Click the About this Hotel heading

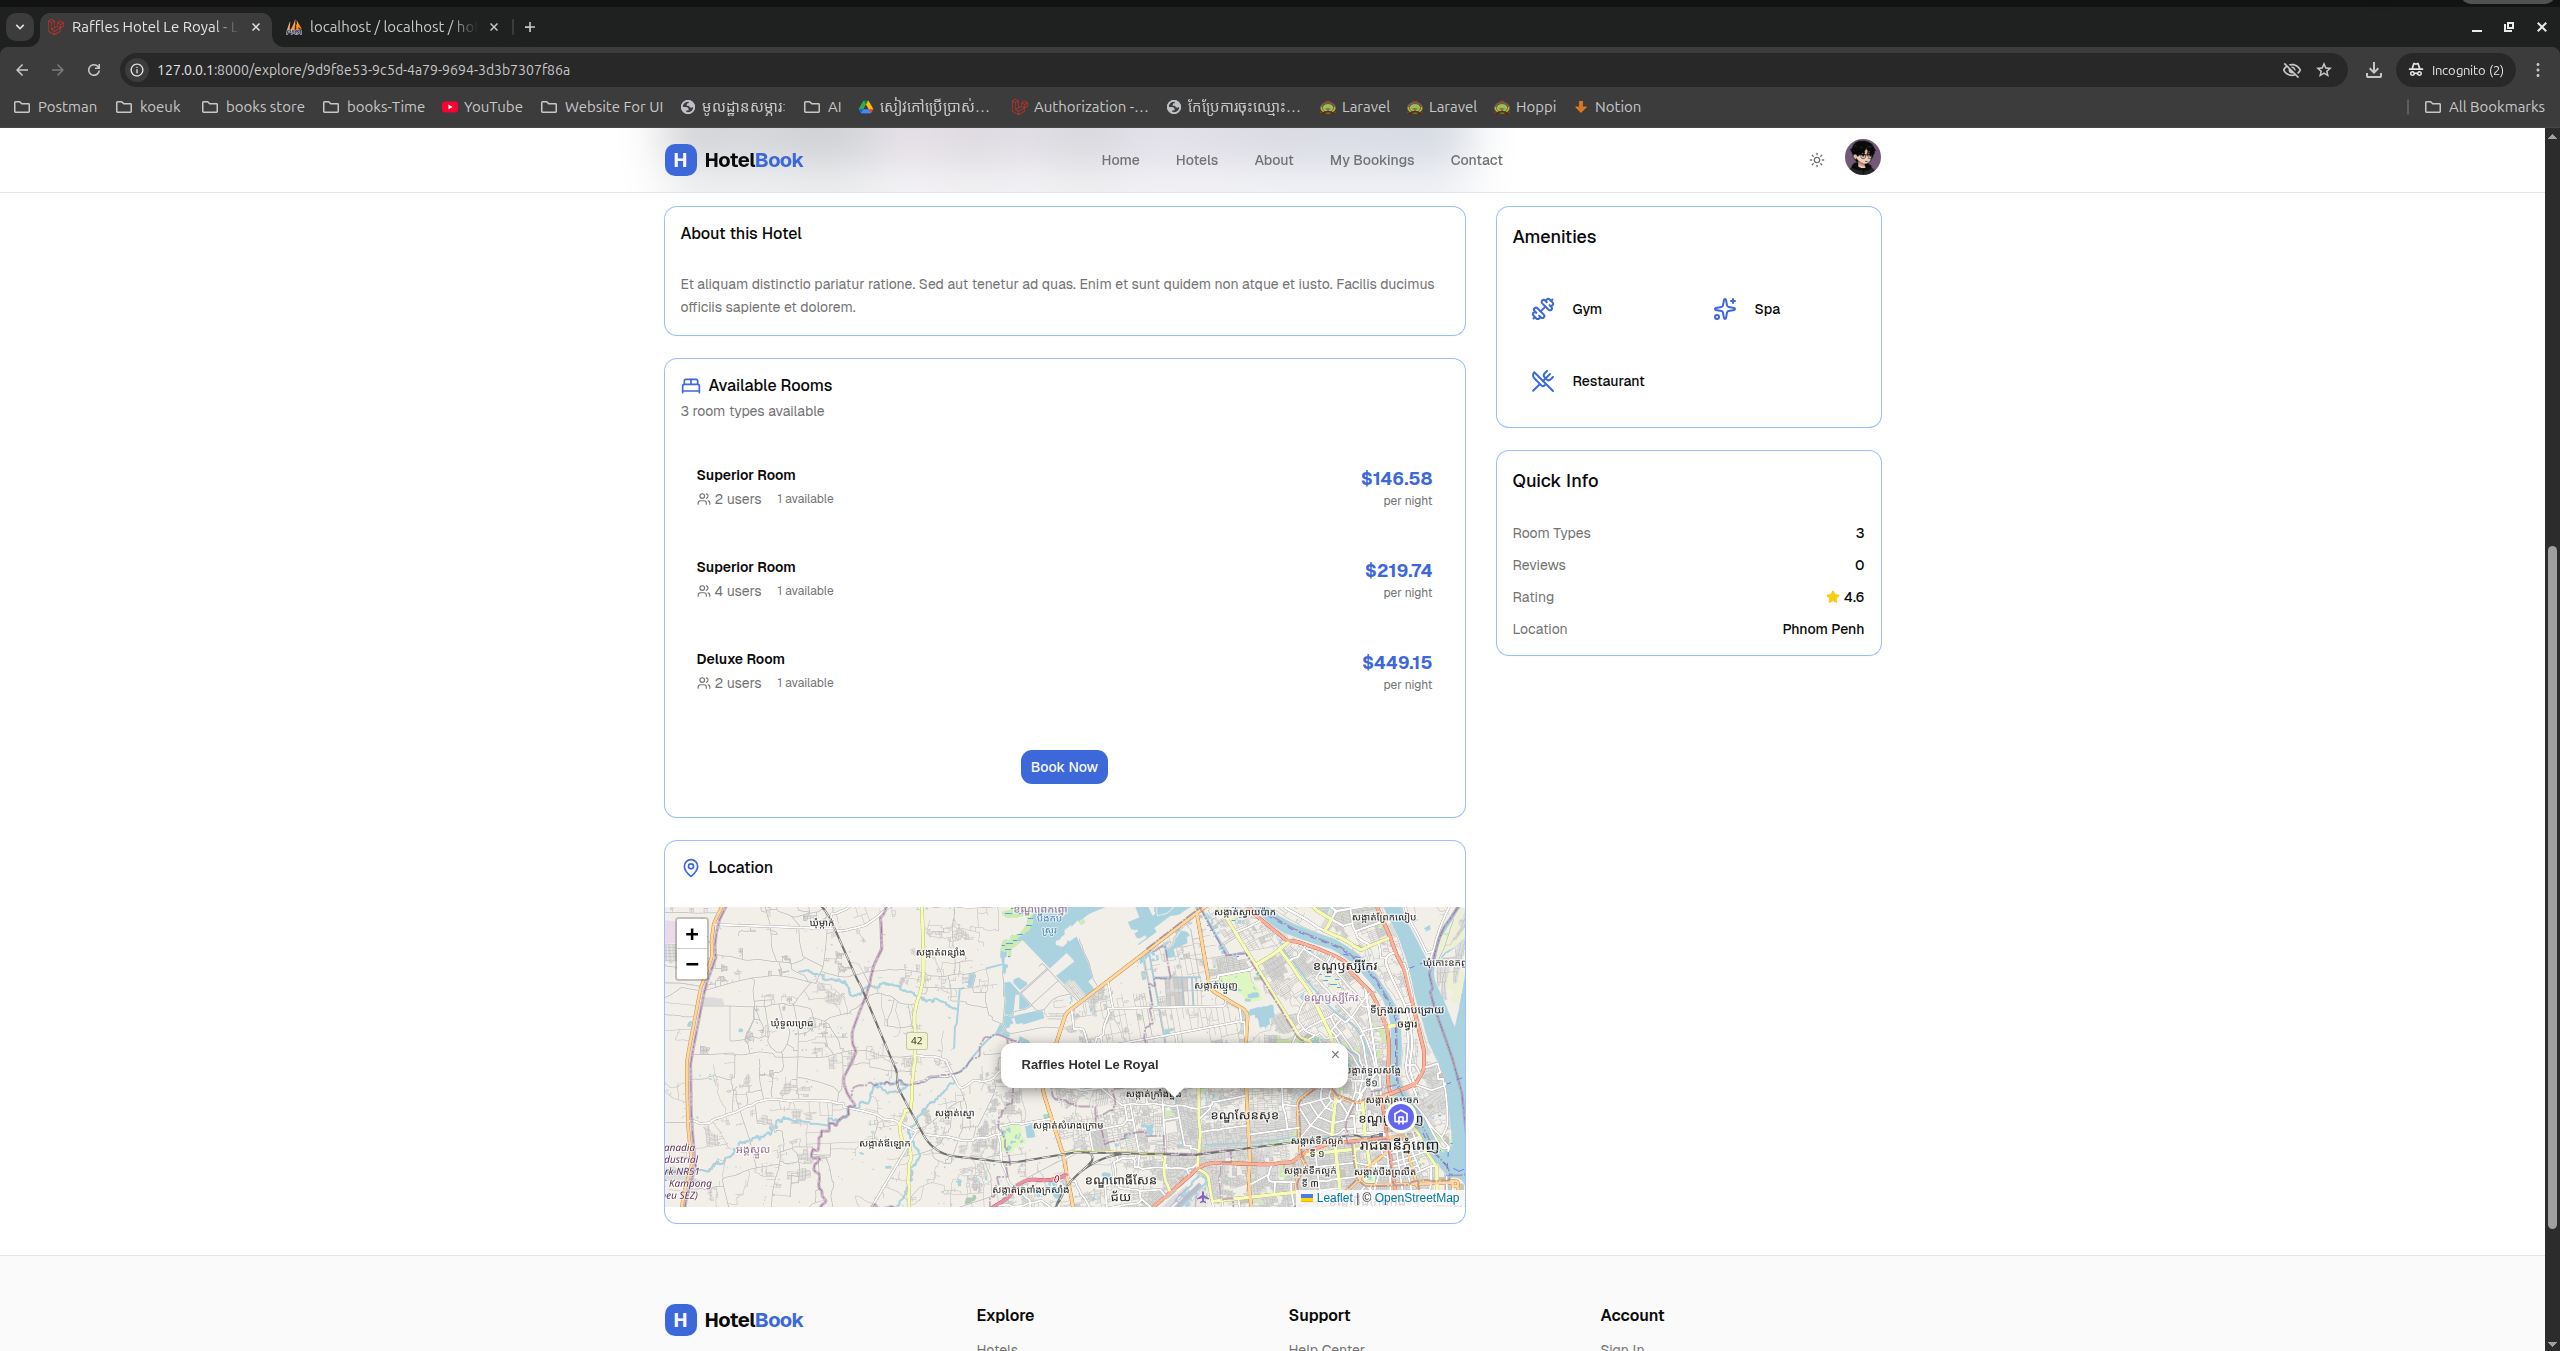tap(741, 233)
